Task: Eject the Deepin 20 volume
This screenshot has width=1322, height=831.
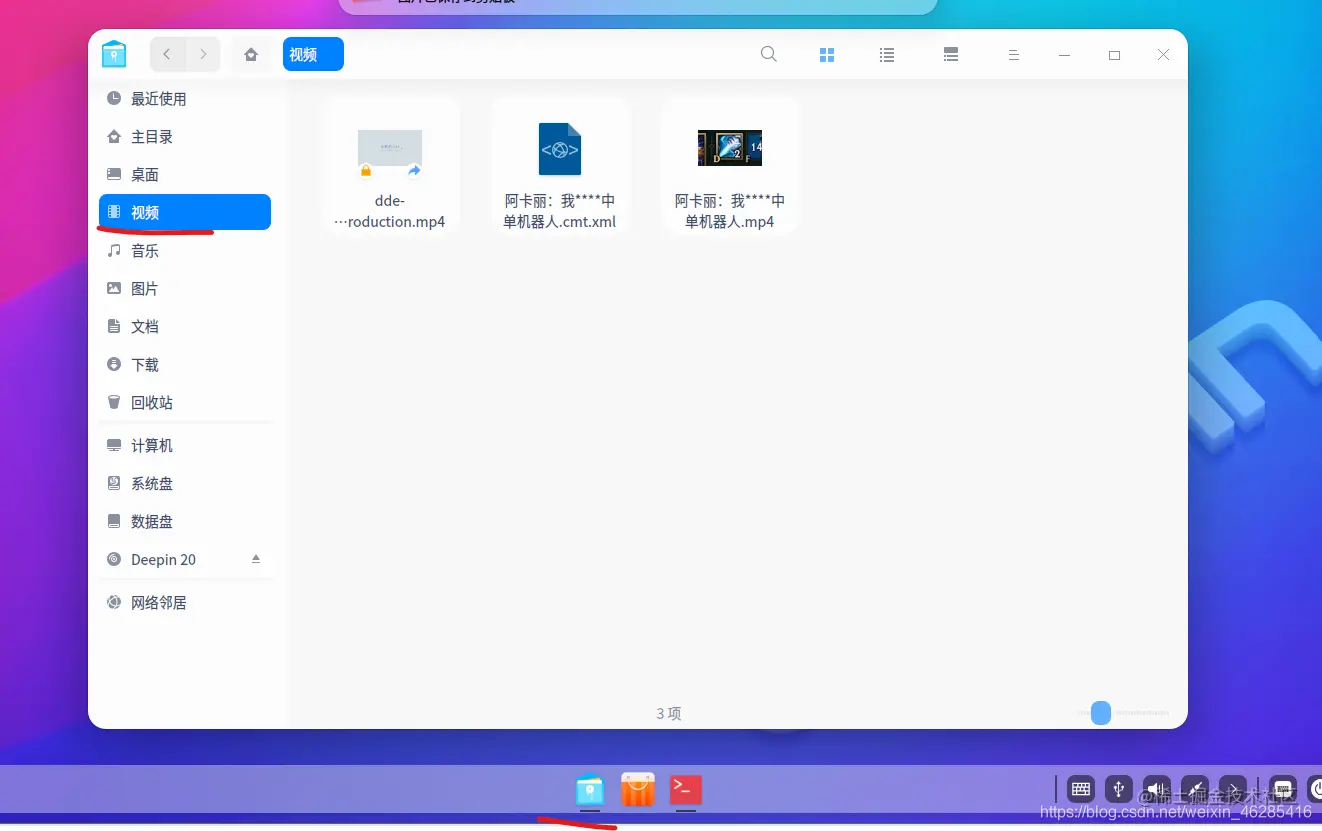Action: (256, 559)
